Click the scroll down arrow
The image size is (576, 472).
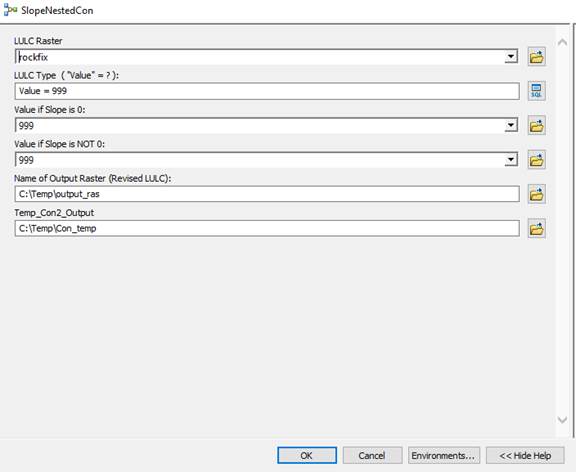coord(562,419)
